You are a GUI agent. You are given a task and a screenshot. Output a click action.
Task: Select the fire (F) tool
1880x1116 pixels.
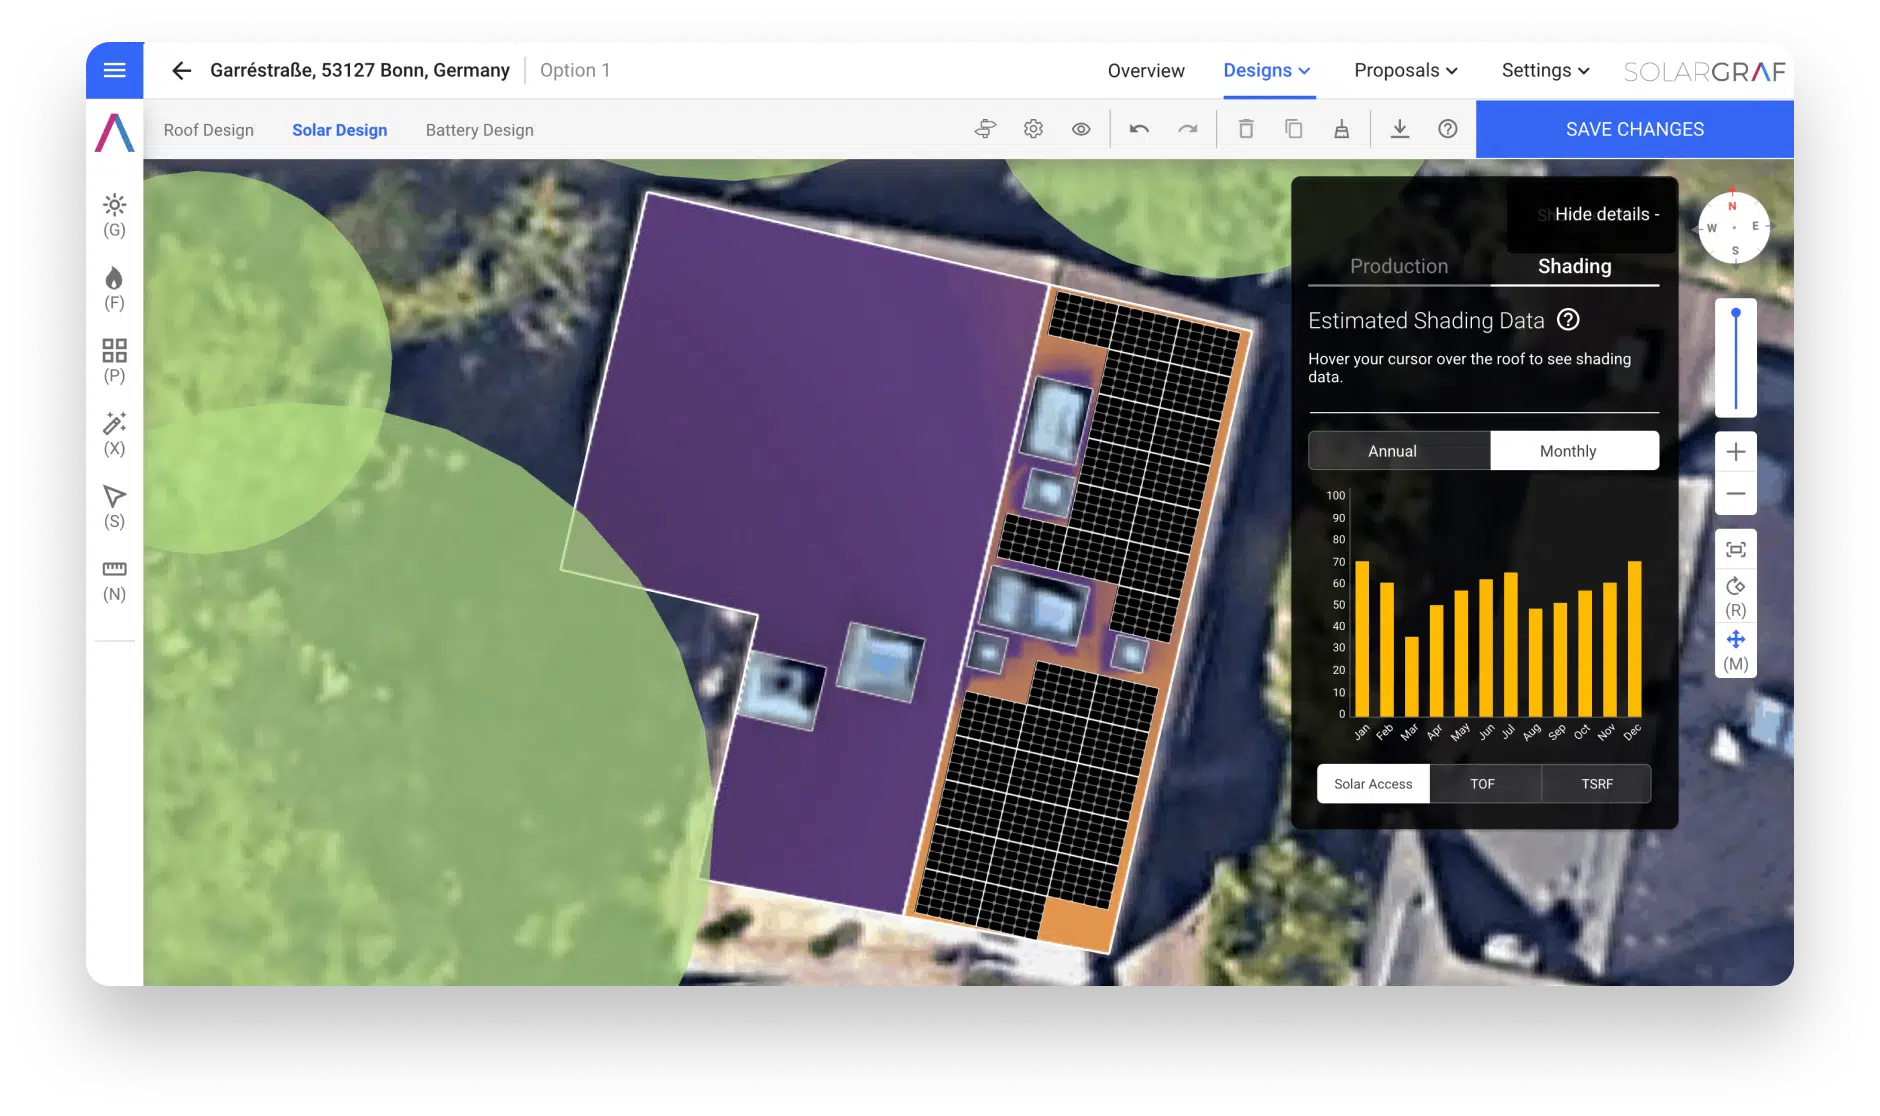[x=114, y=288]
